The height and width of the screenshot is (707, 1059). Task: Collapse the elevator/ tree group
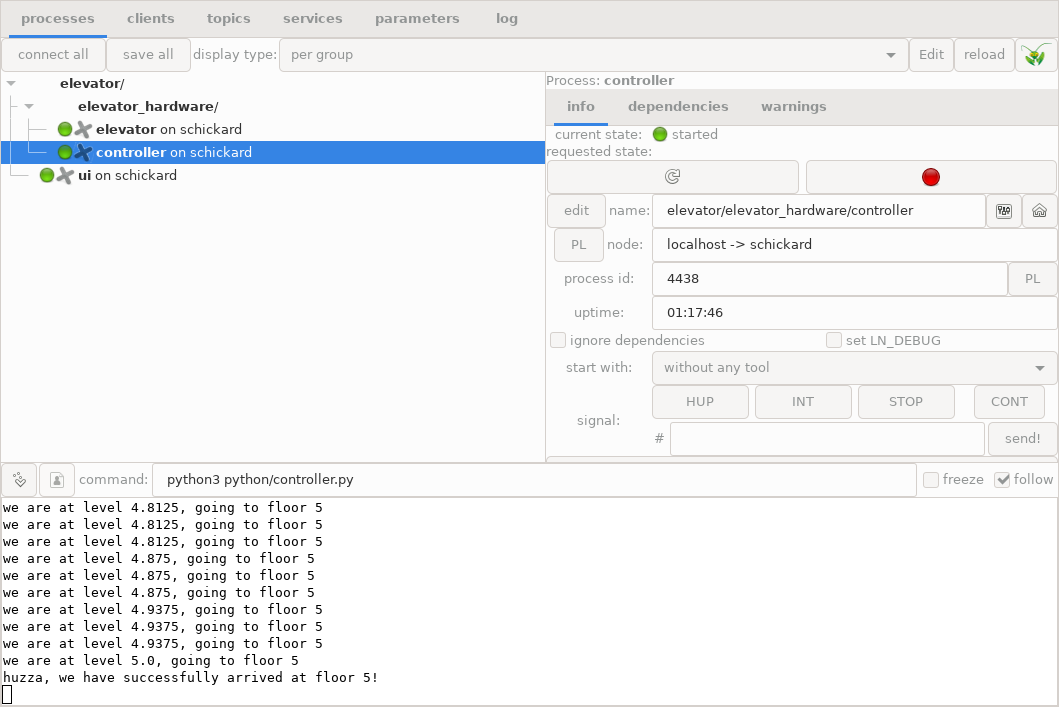11,84
